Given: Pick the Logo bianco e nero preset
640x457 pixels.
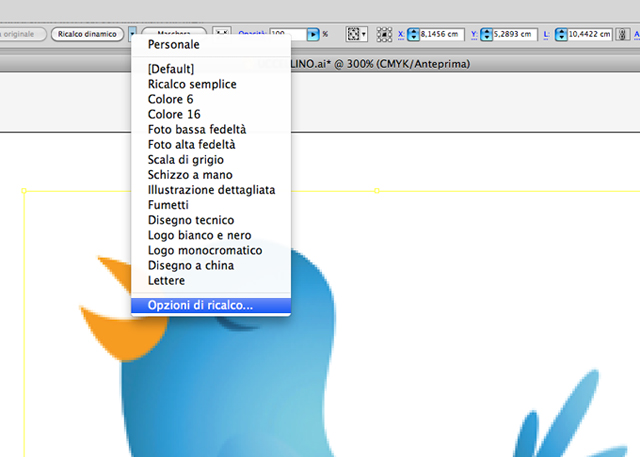Looking at the screenshot, I should pyautogui.click(x=199, y=235).
